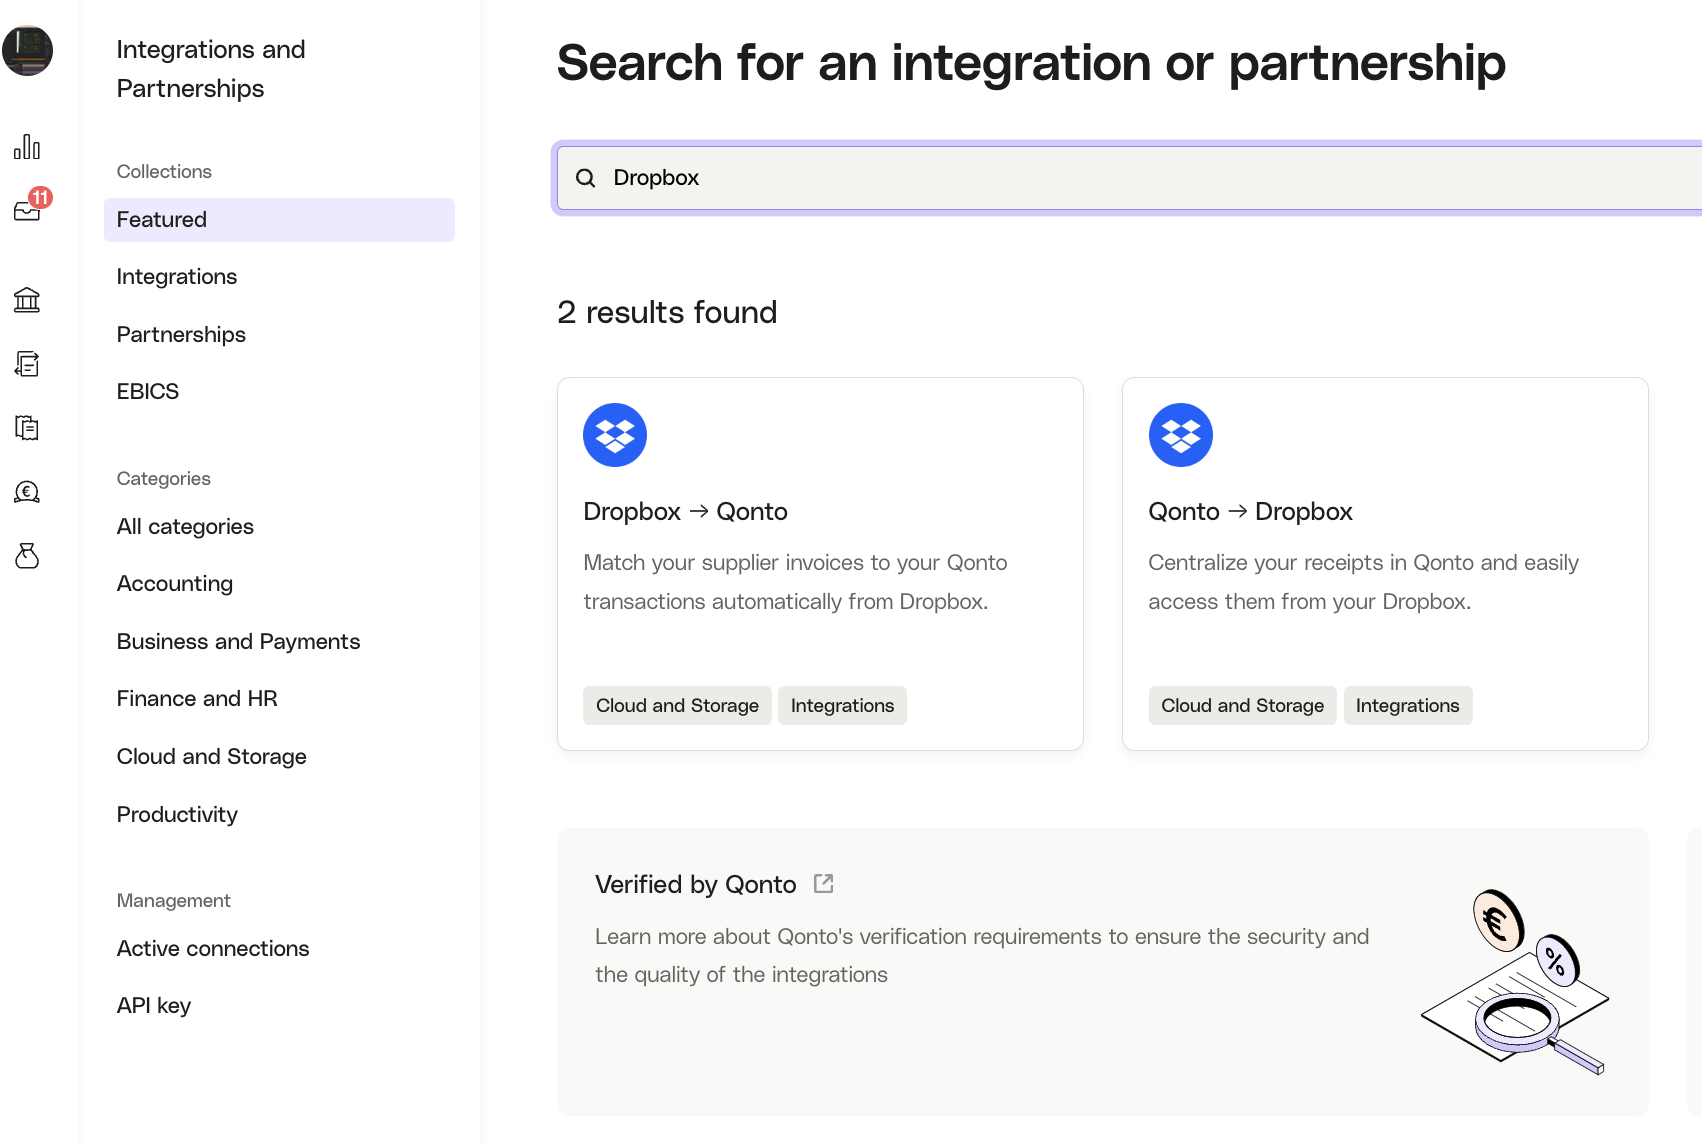Open the money bag icon in sidebar
Screen dimensions: 1702x1144
click(27, 556)
